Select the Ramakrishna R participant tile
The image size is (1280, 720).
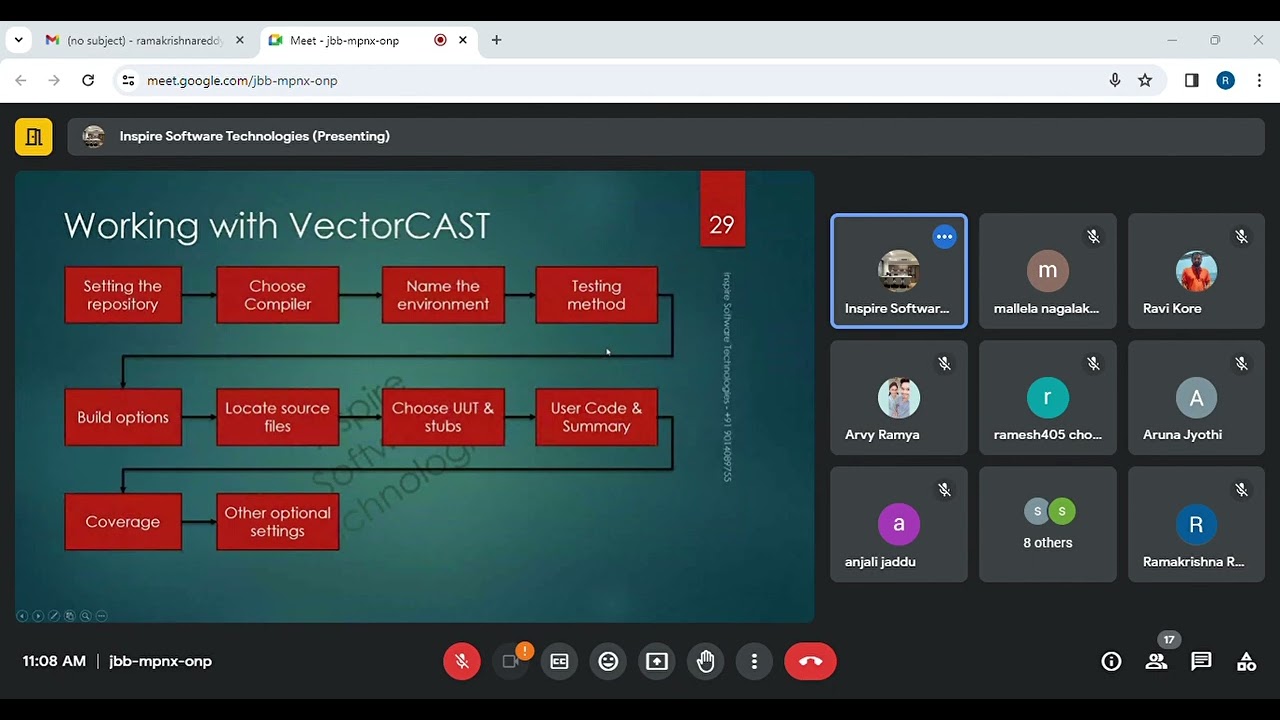1196,525
